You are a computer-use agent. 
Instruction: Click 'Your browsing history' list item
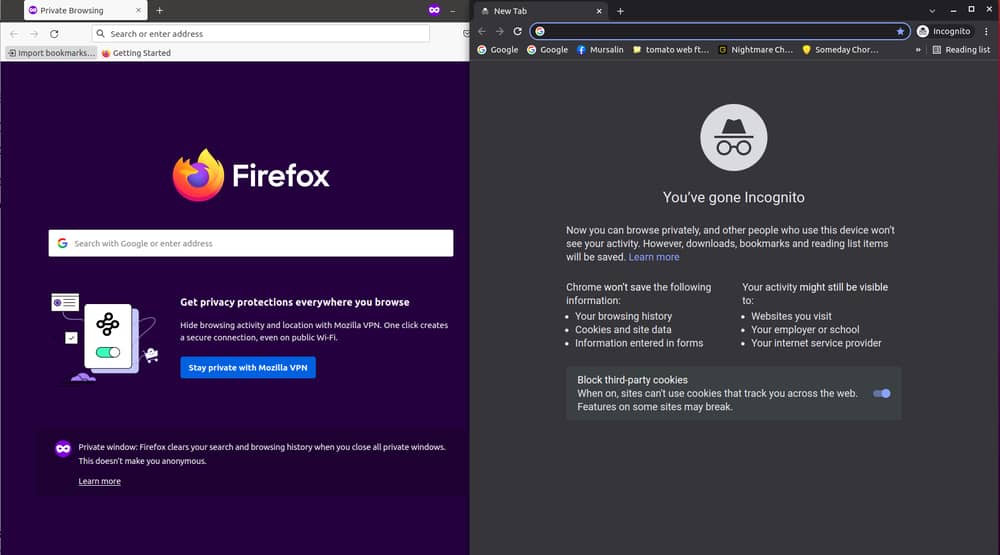tap(623, 316)
